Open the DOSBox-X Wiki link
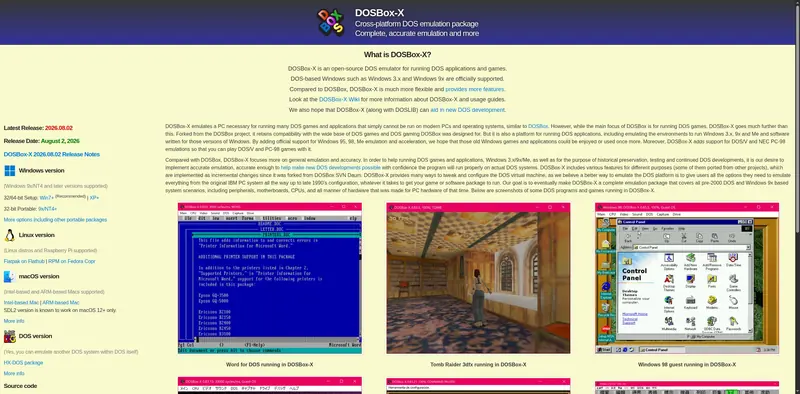Image resolution: width=800 pixels, height=394 pixels. (x=339, y=100)
